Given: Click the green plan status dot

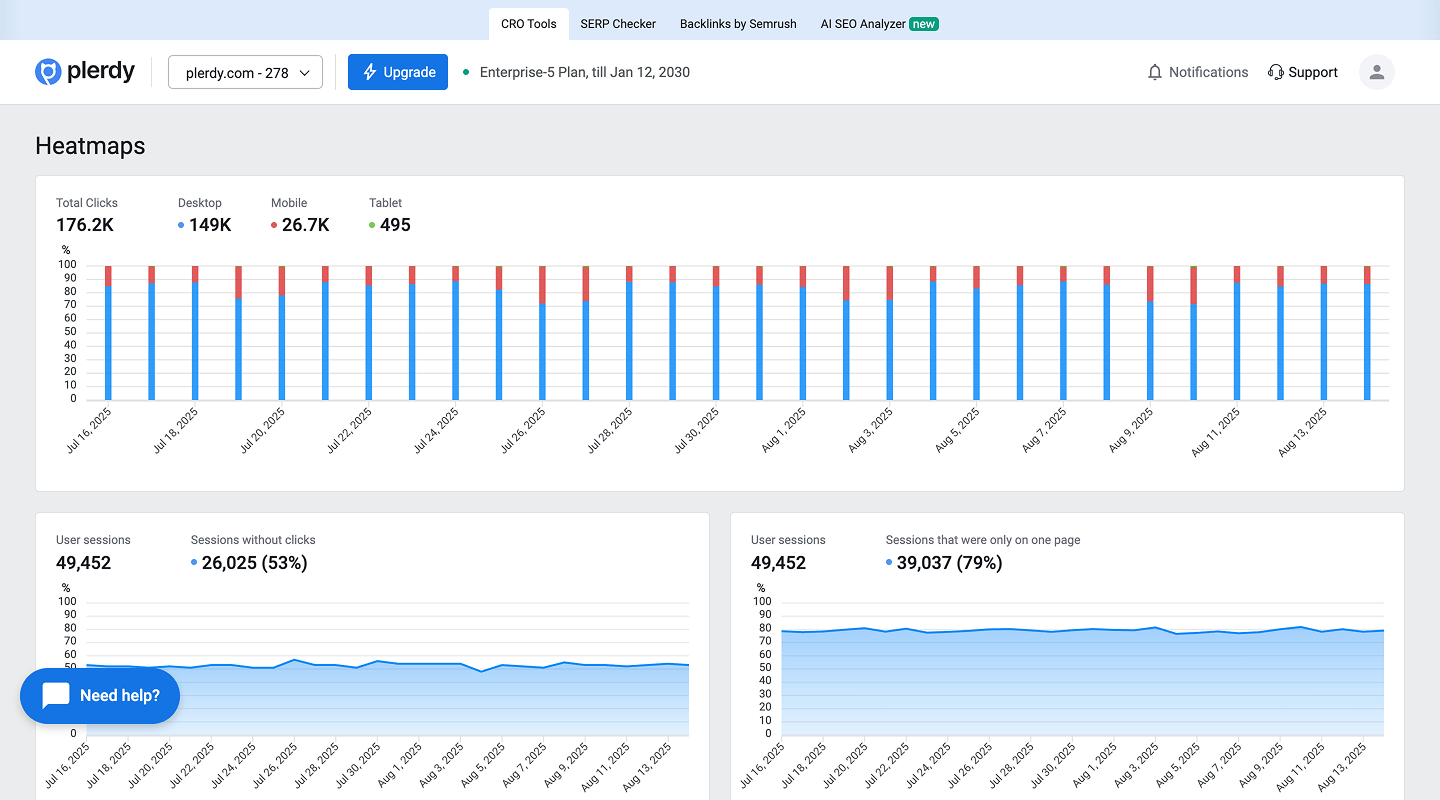Looking at the screenshot, I should tap(466, 72).
